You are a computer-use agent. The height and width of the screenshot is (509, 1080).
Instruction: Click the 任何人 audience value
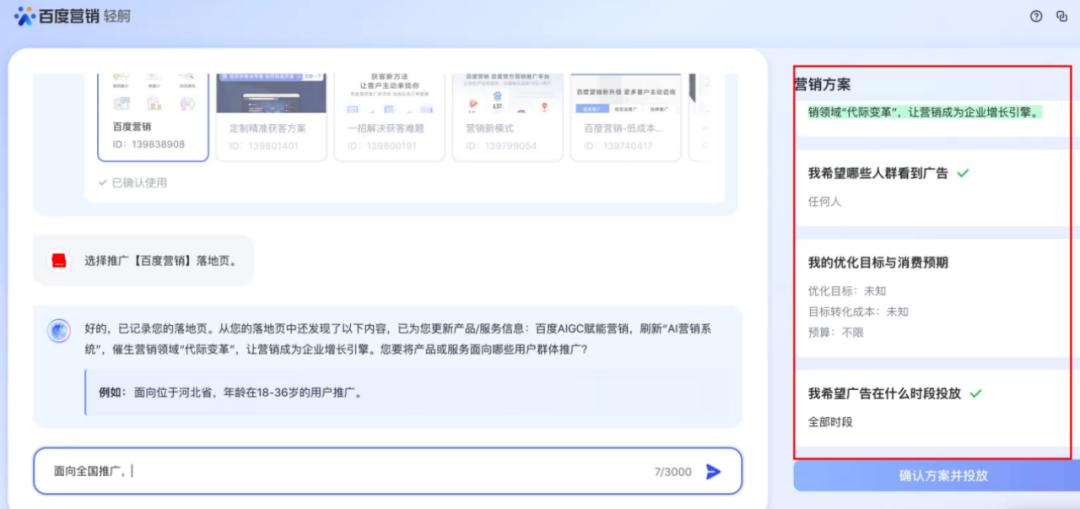click(x=824, y=202)
